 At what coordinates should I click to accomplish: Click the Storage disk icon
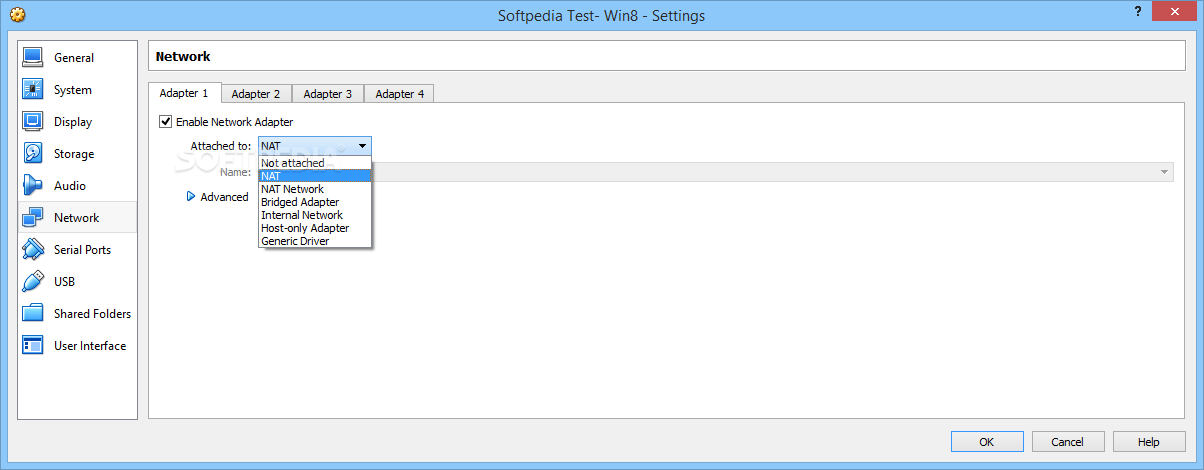click(x=33, y=153)
